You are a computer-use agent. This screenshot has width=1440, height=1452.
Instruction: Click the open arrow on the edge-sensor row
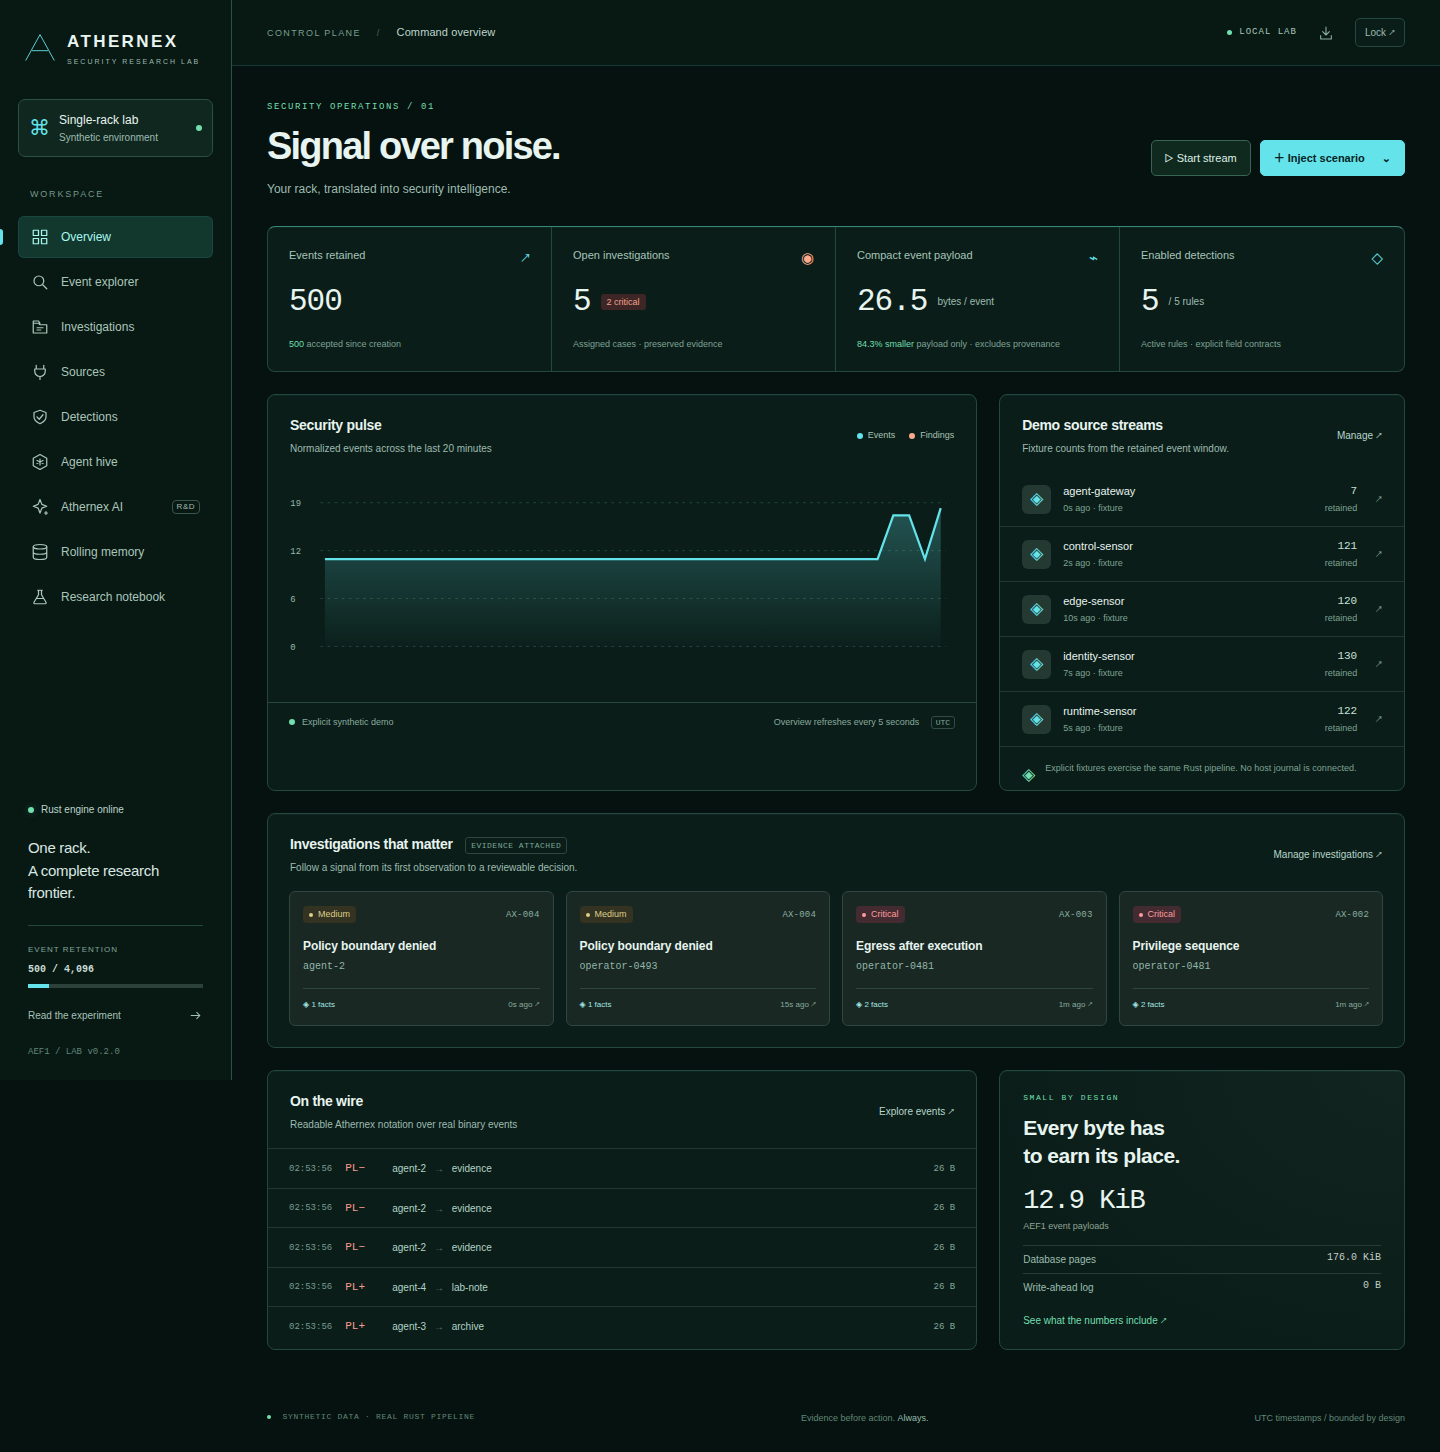pos(1379,609)
